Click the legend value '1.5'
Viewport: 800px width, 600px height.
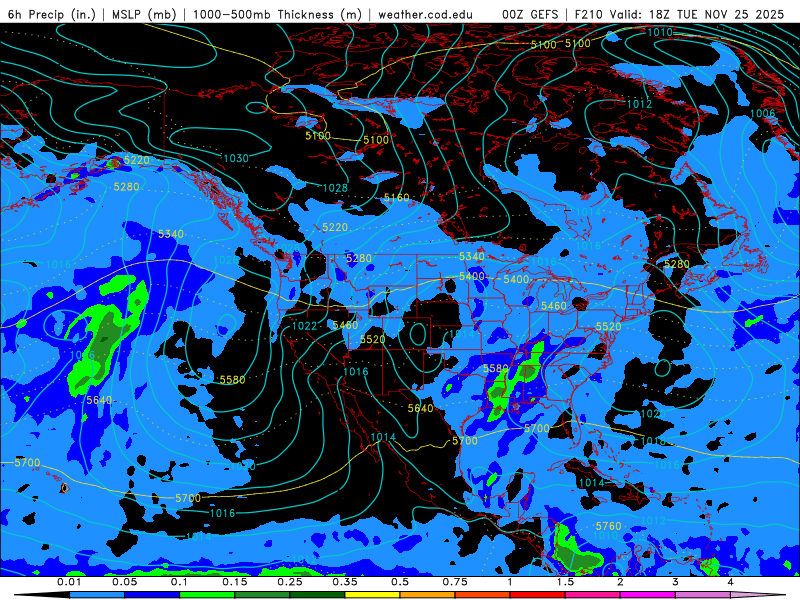pos(565,582)
